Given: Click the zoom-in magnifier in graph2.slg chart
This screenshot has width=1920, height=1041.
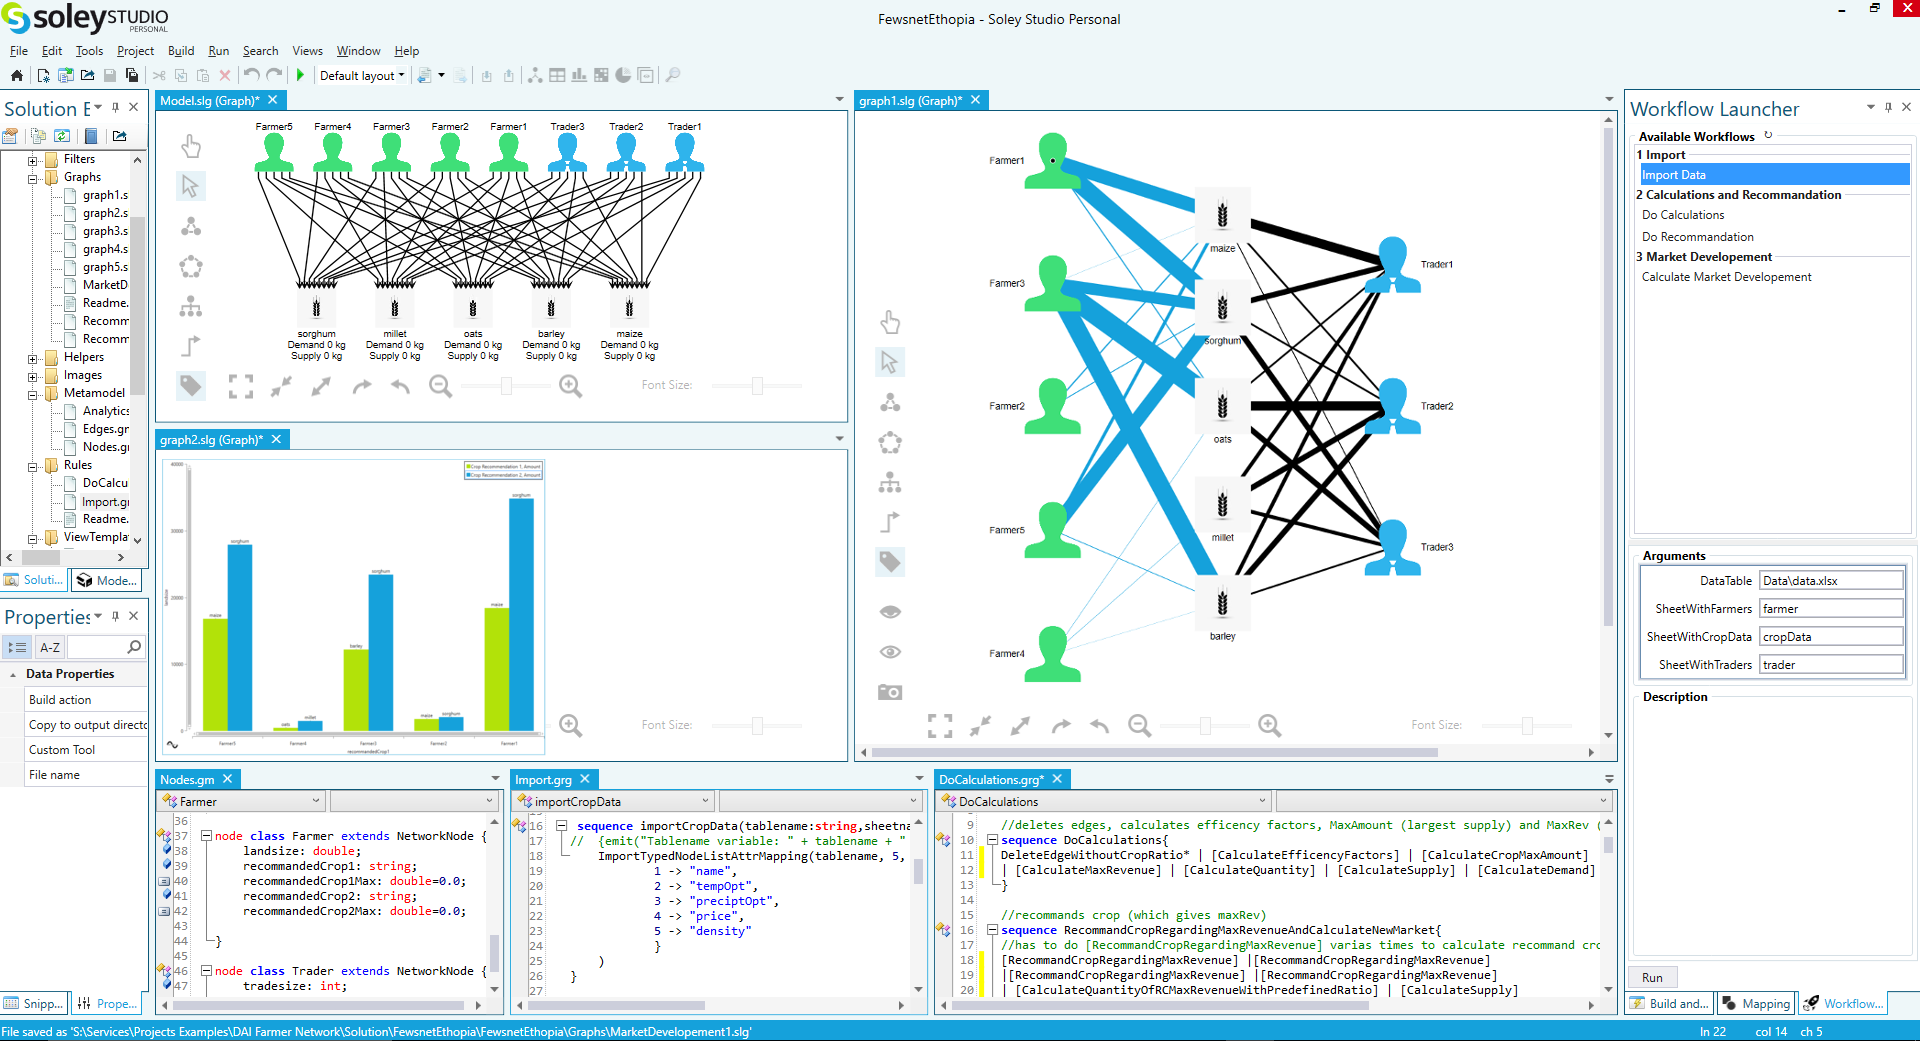Looking at the screenshot, I should [570, 725].
